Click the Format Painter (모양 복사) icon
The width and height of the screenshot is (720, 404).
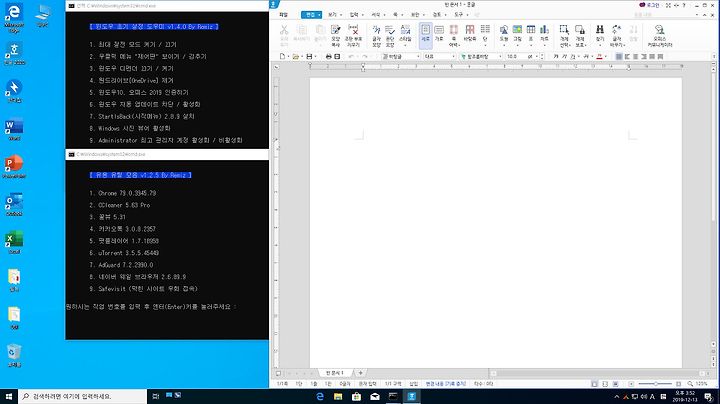[x=336, y=36]
